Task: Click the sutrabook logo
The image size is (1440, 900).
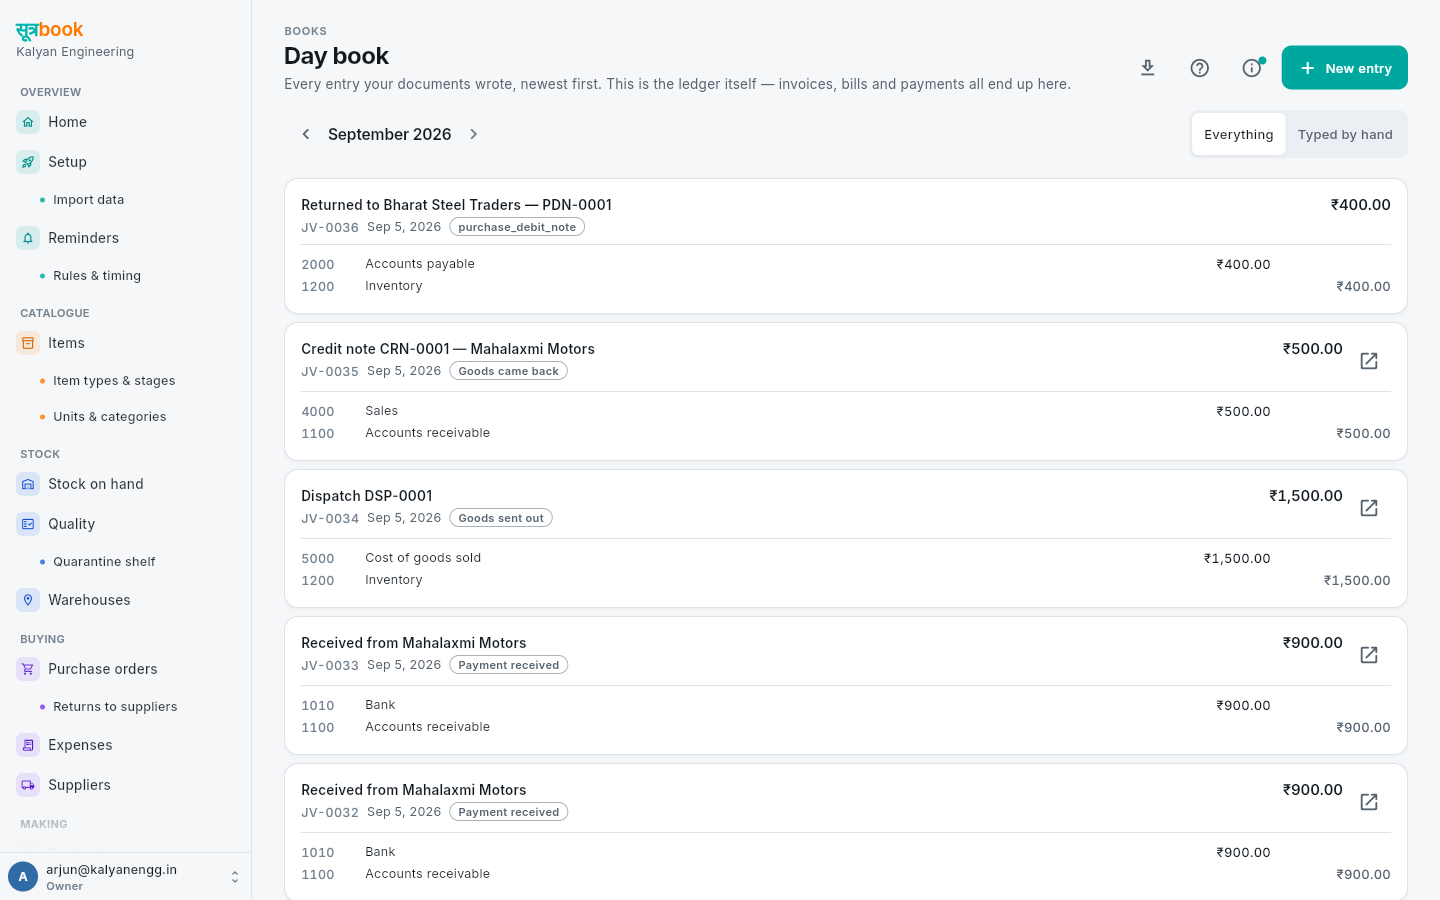Action: pyautogui.click(x=50, y=30)
